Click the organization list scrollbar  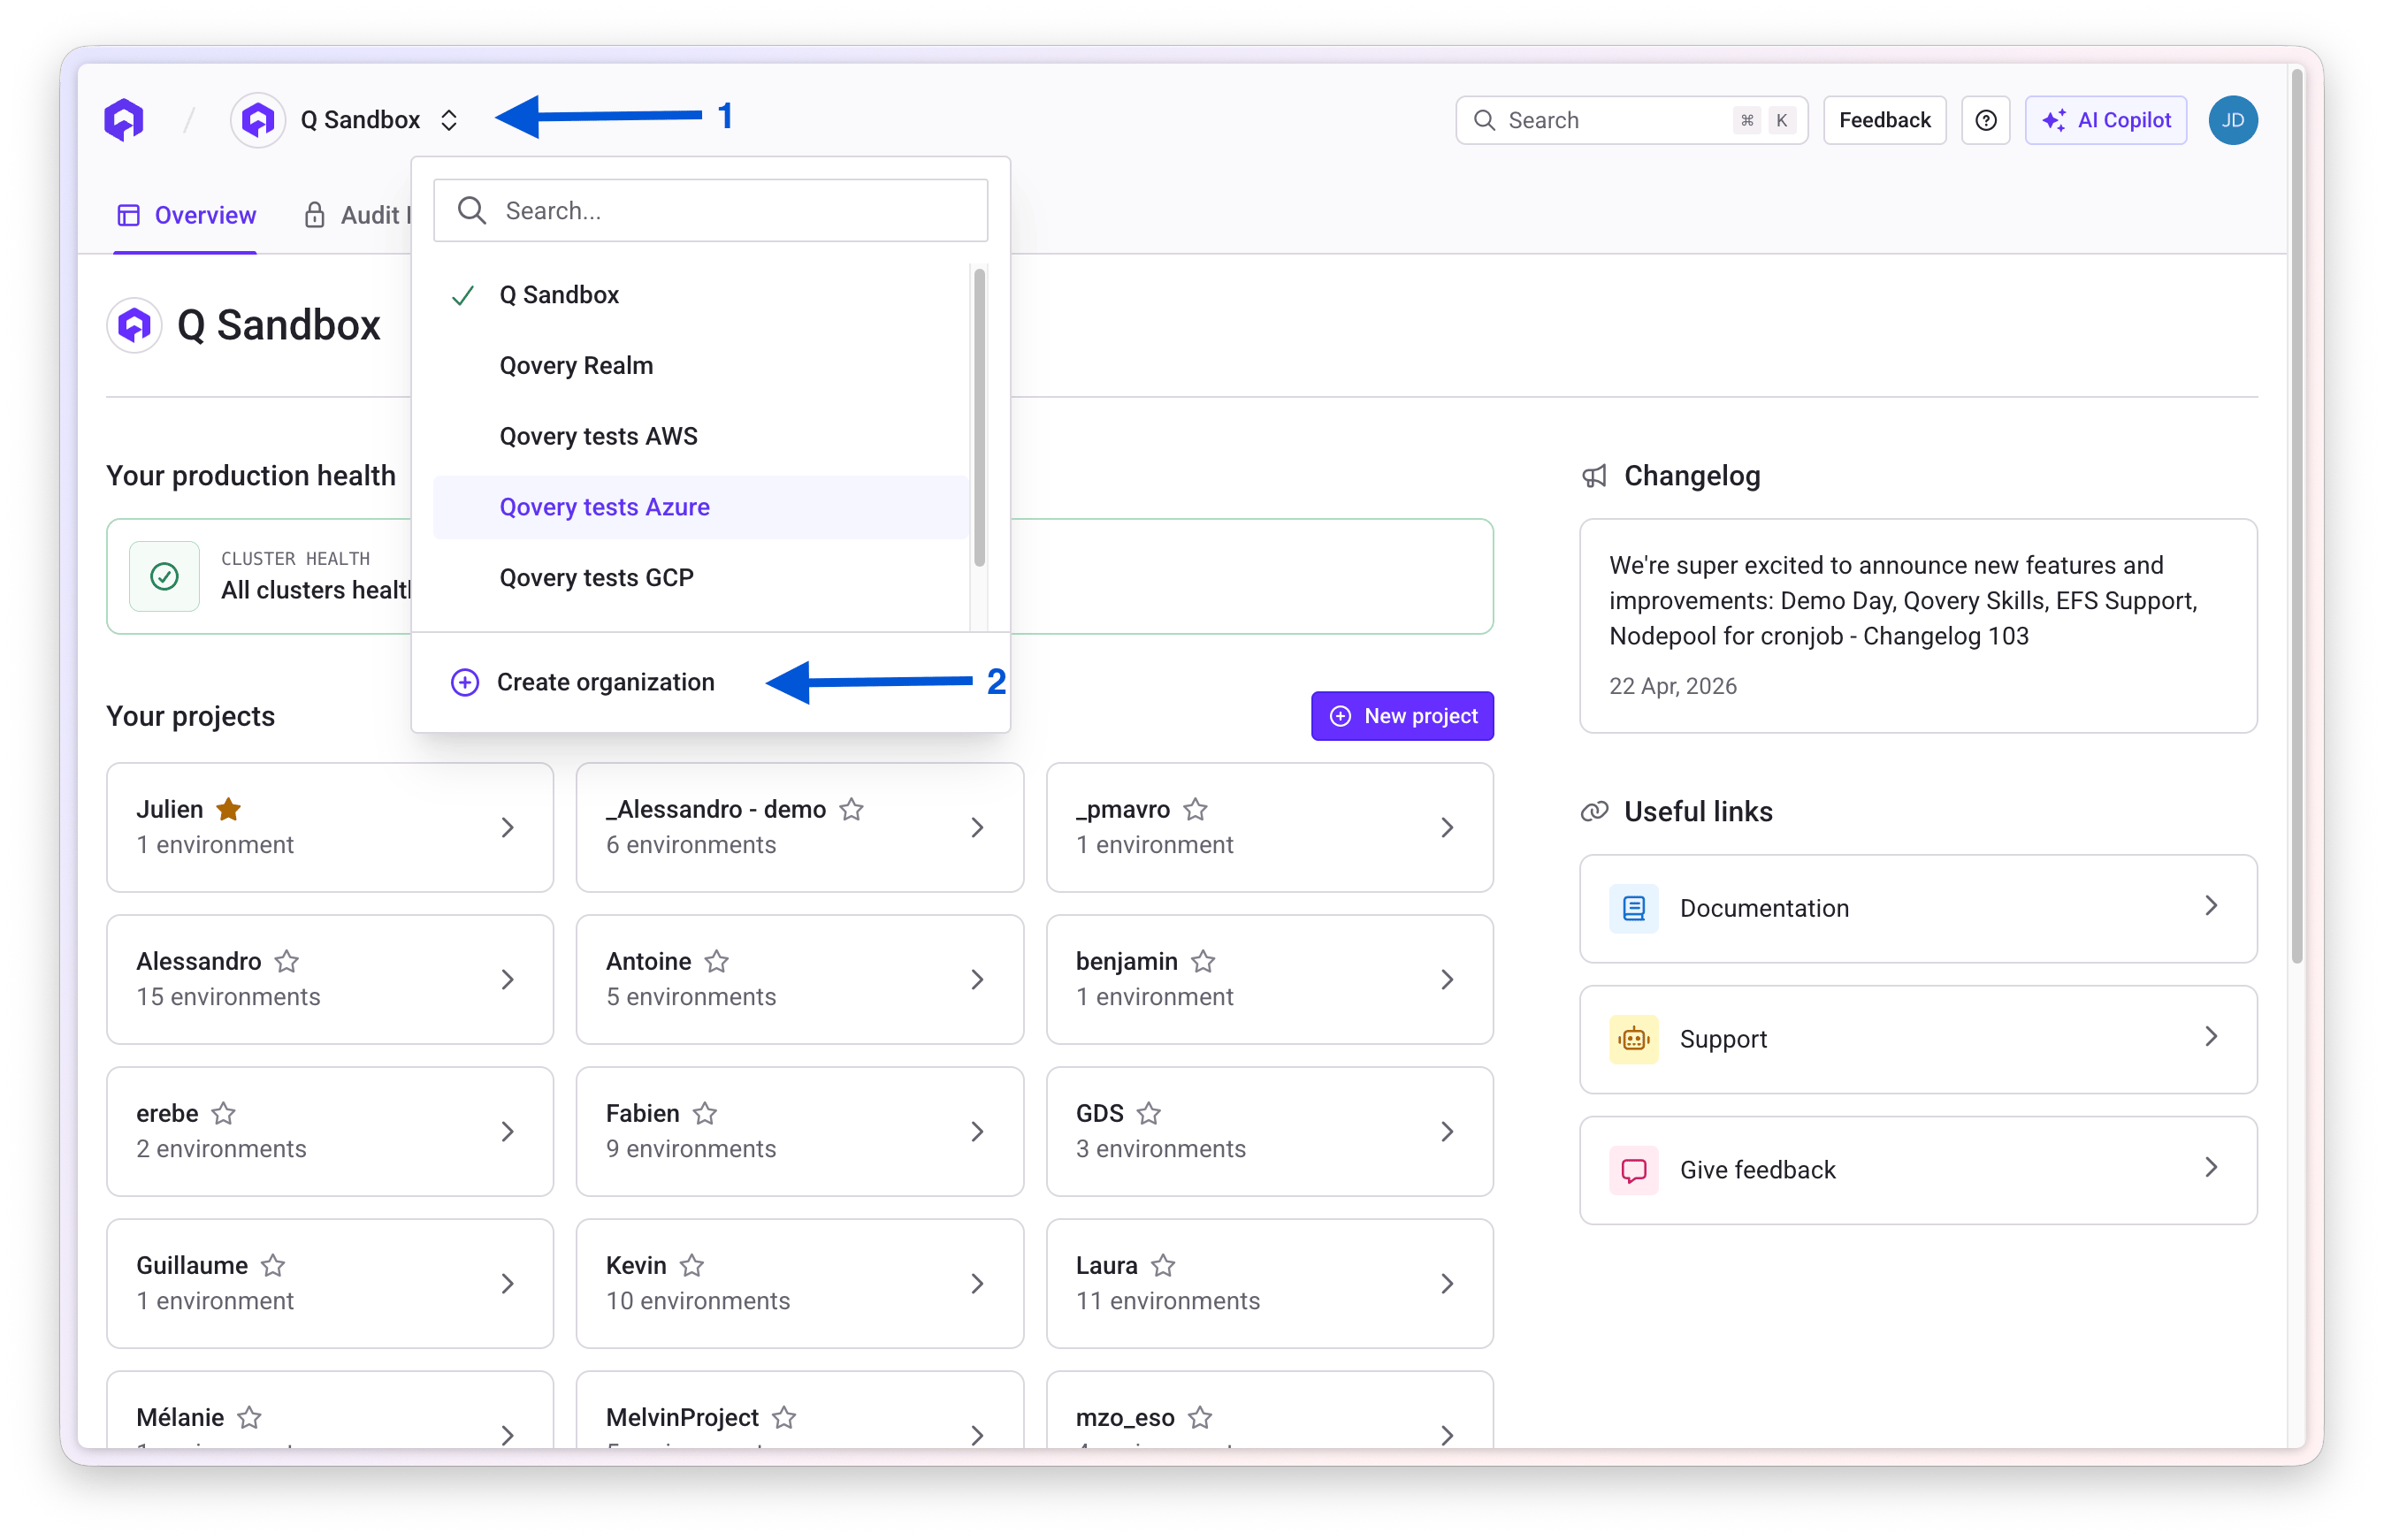pyautogui.click(x=979, y=418)
